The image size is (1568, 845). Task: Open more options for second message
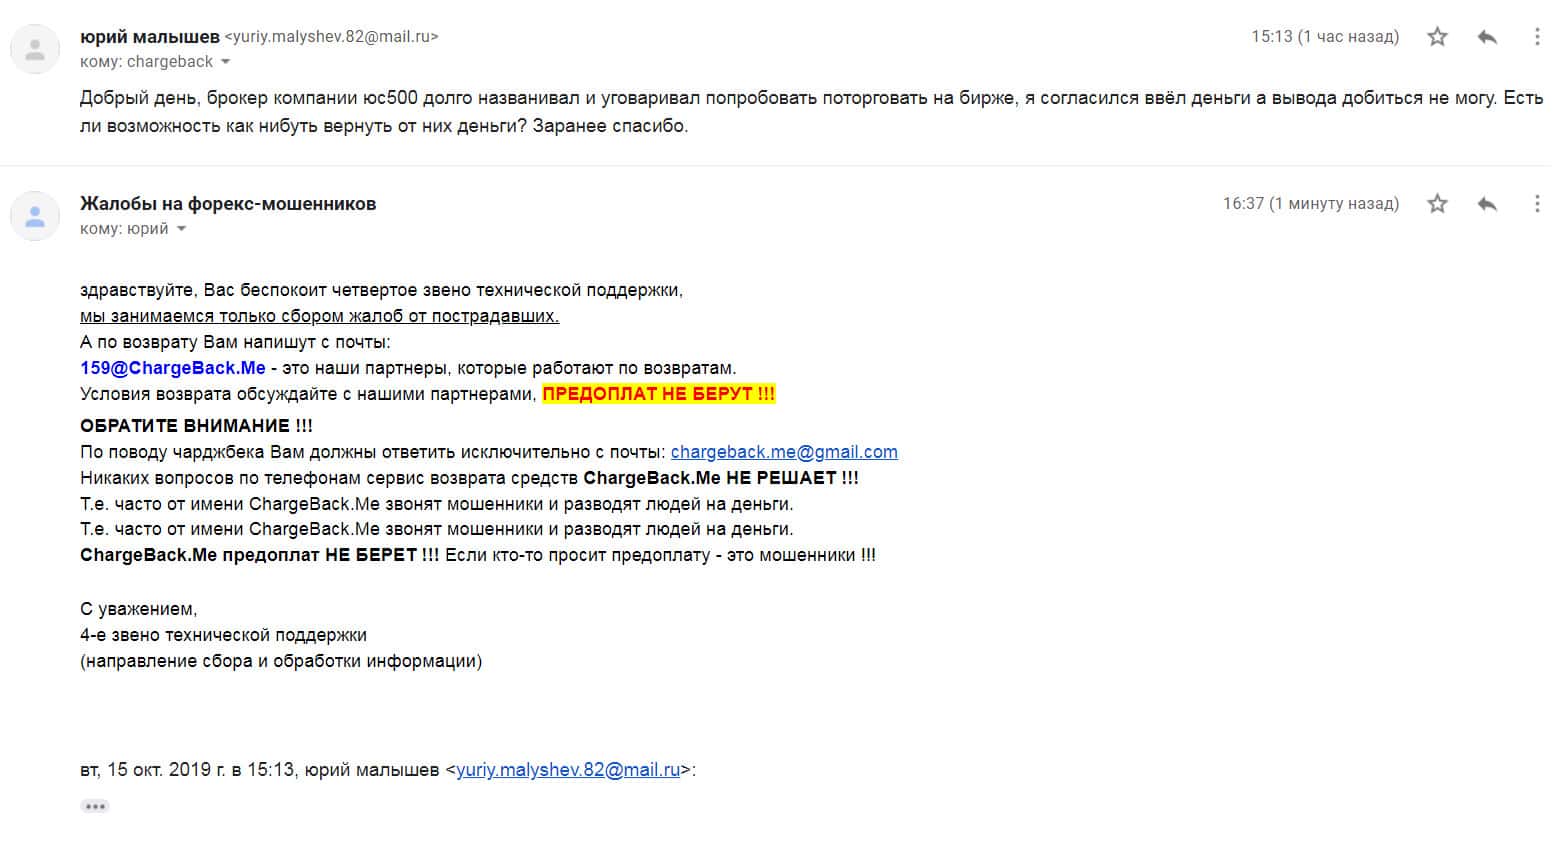[x=1537, y=204]
